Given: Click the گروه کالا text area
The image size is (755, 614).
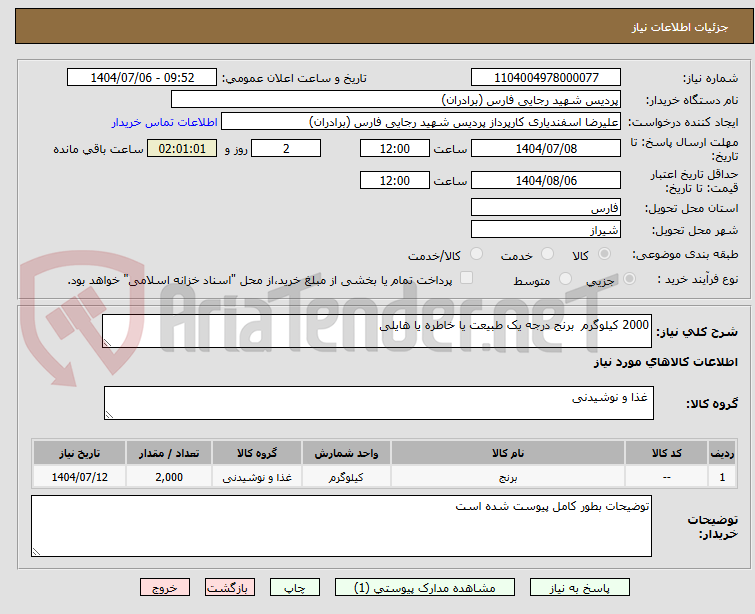Looking at the screenshot, I should [378, 403].
